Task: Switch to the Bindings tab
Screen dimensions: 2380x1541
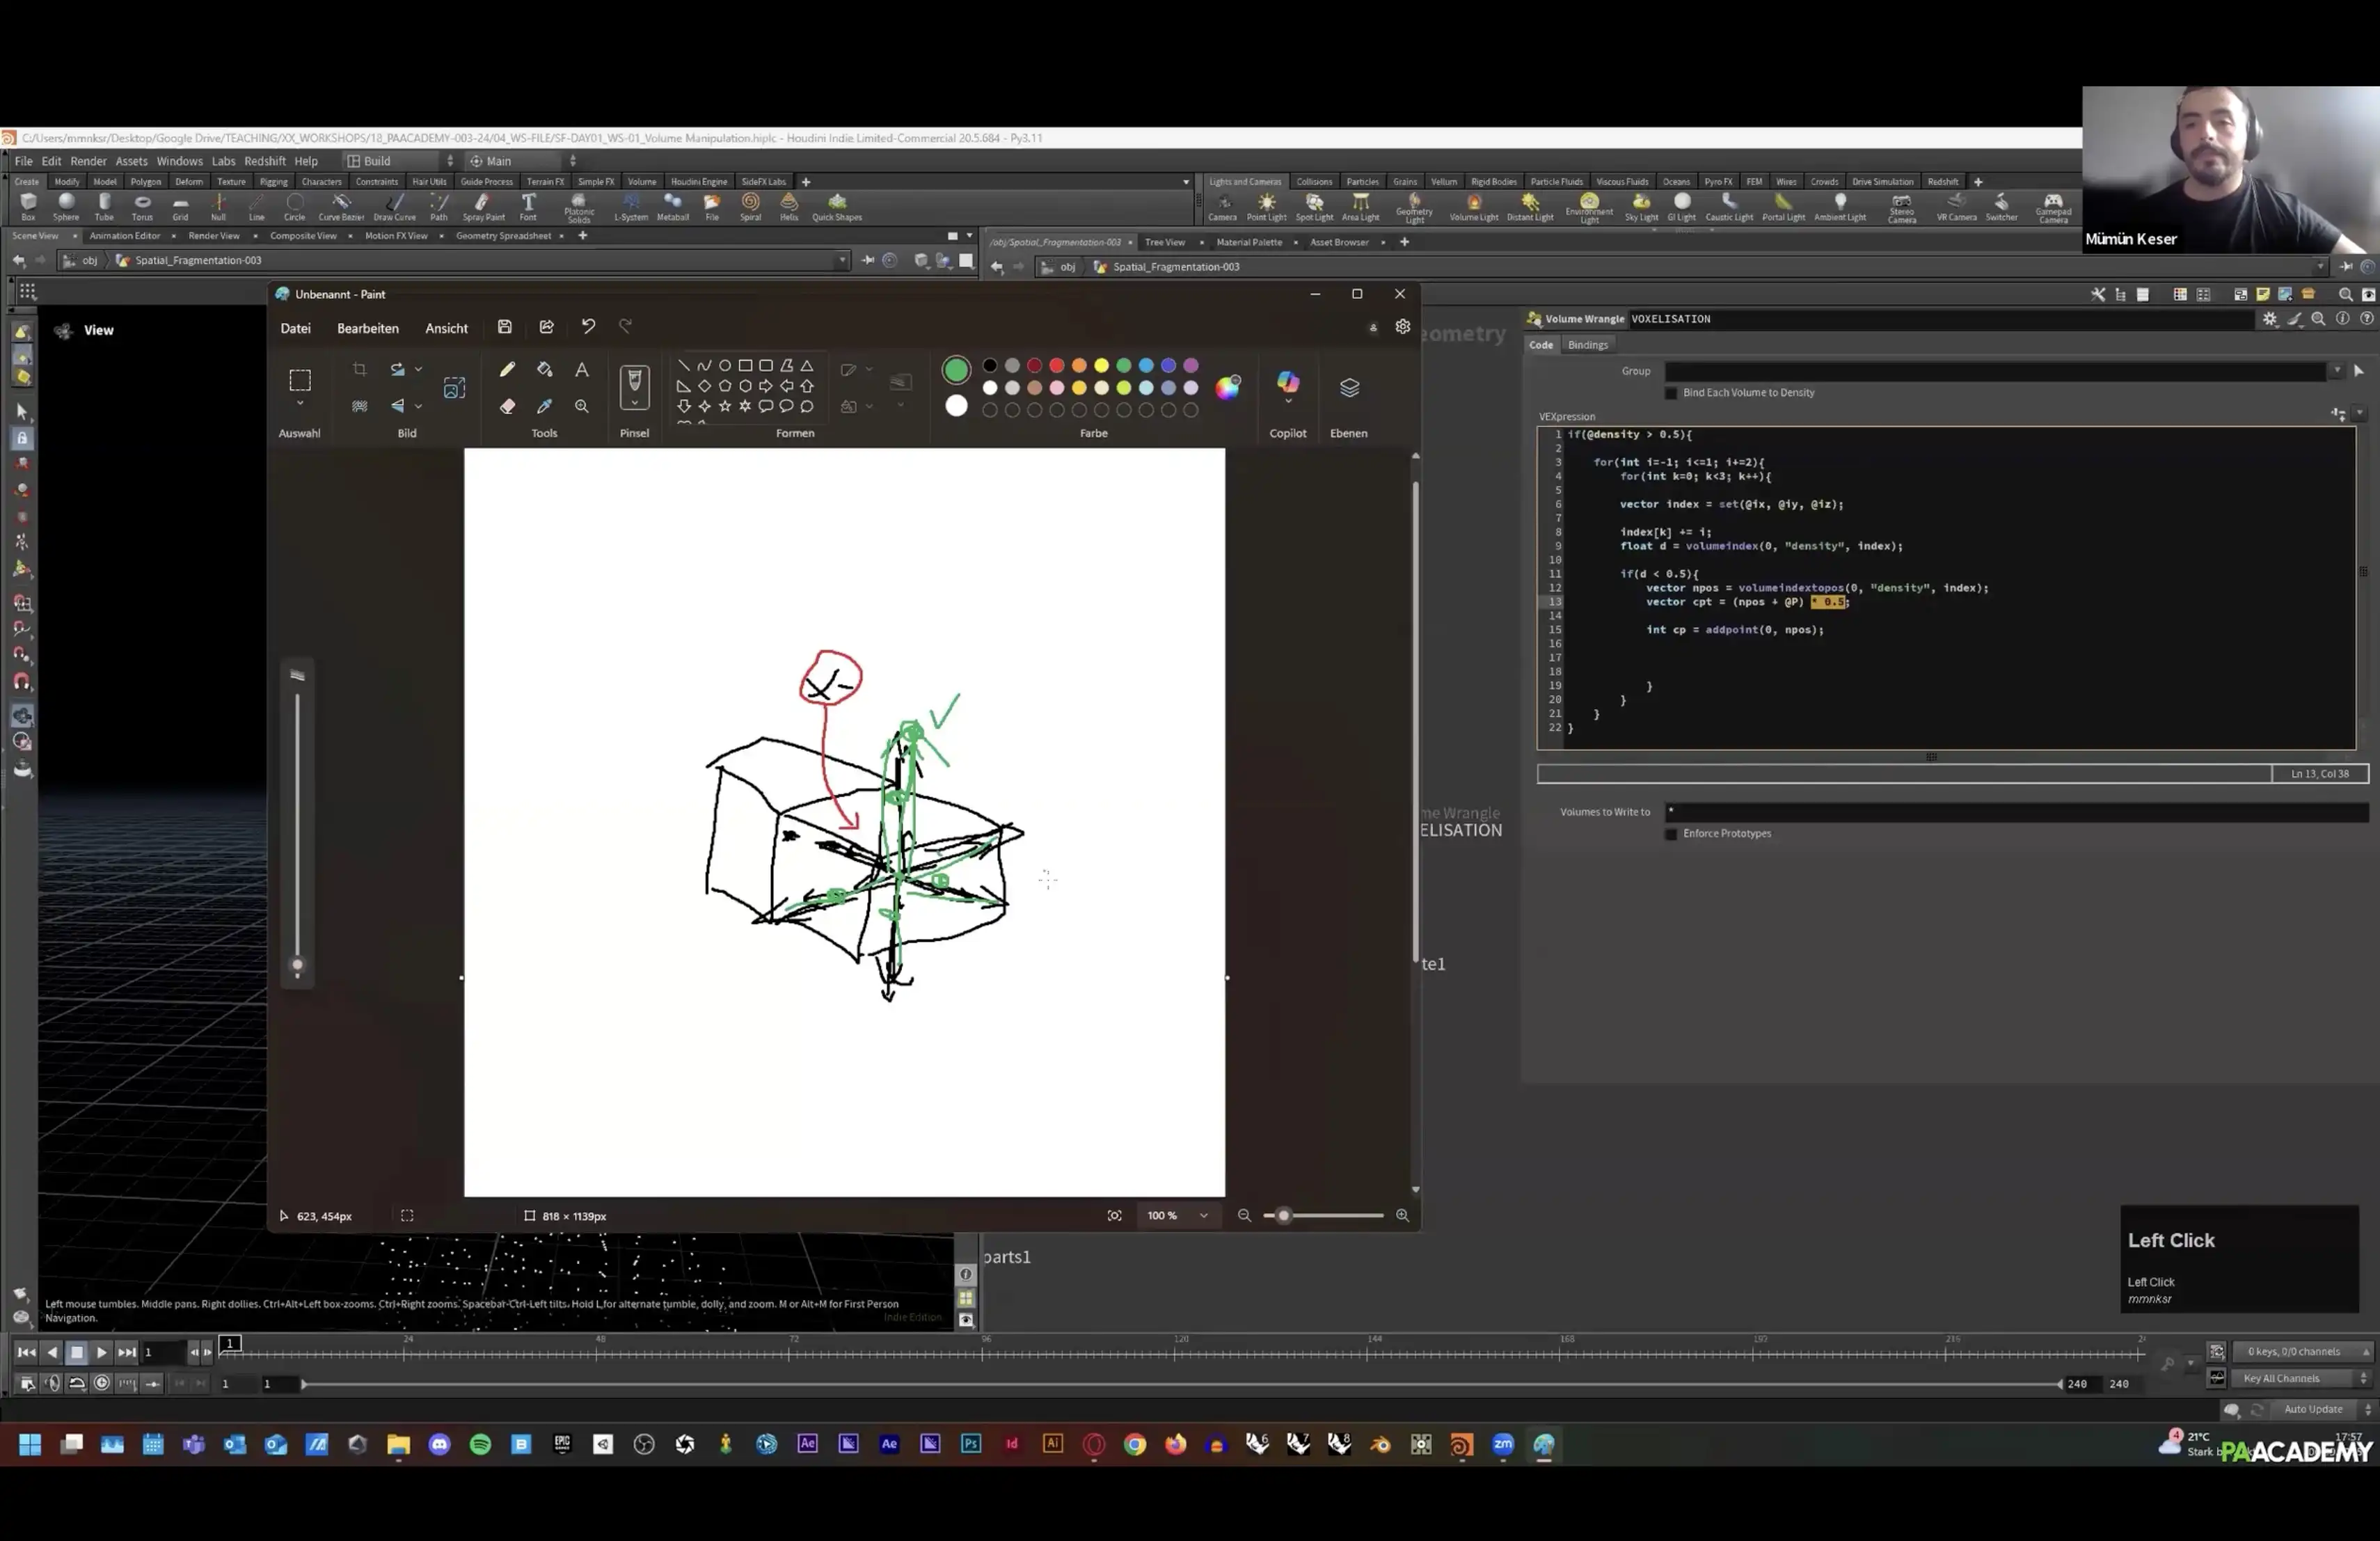Action: 1587,345
